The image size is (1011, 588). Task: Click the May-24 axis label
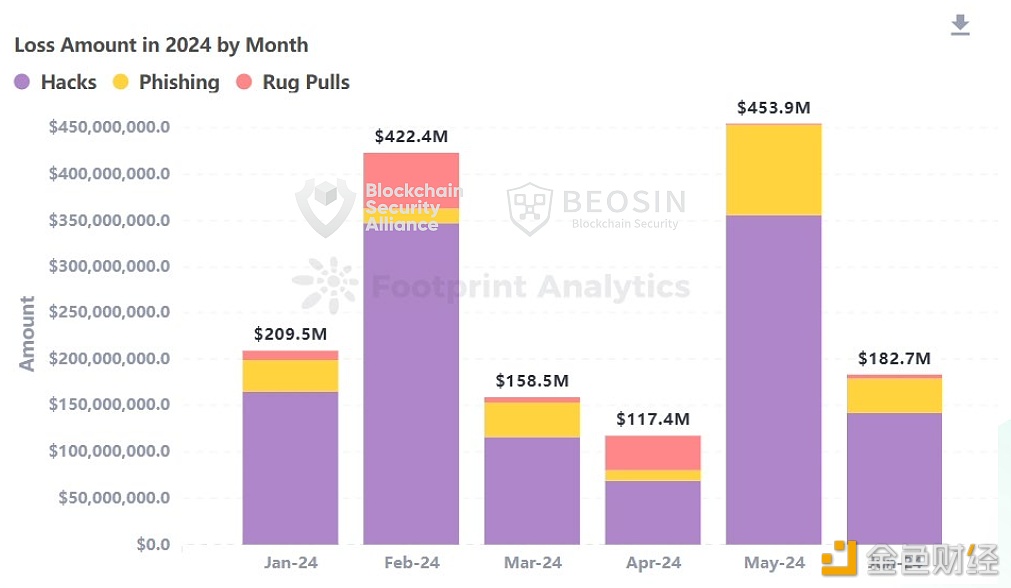[774, 563]
